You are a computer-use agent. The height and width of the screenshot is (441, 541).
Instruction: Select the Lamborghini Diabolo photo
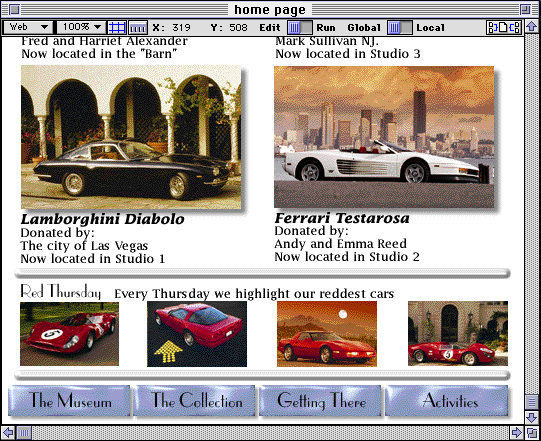pos(131,137)
